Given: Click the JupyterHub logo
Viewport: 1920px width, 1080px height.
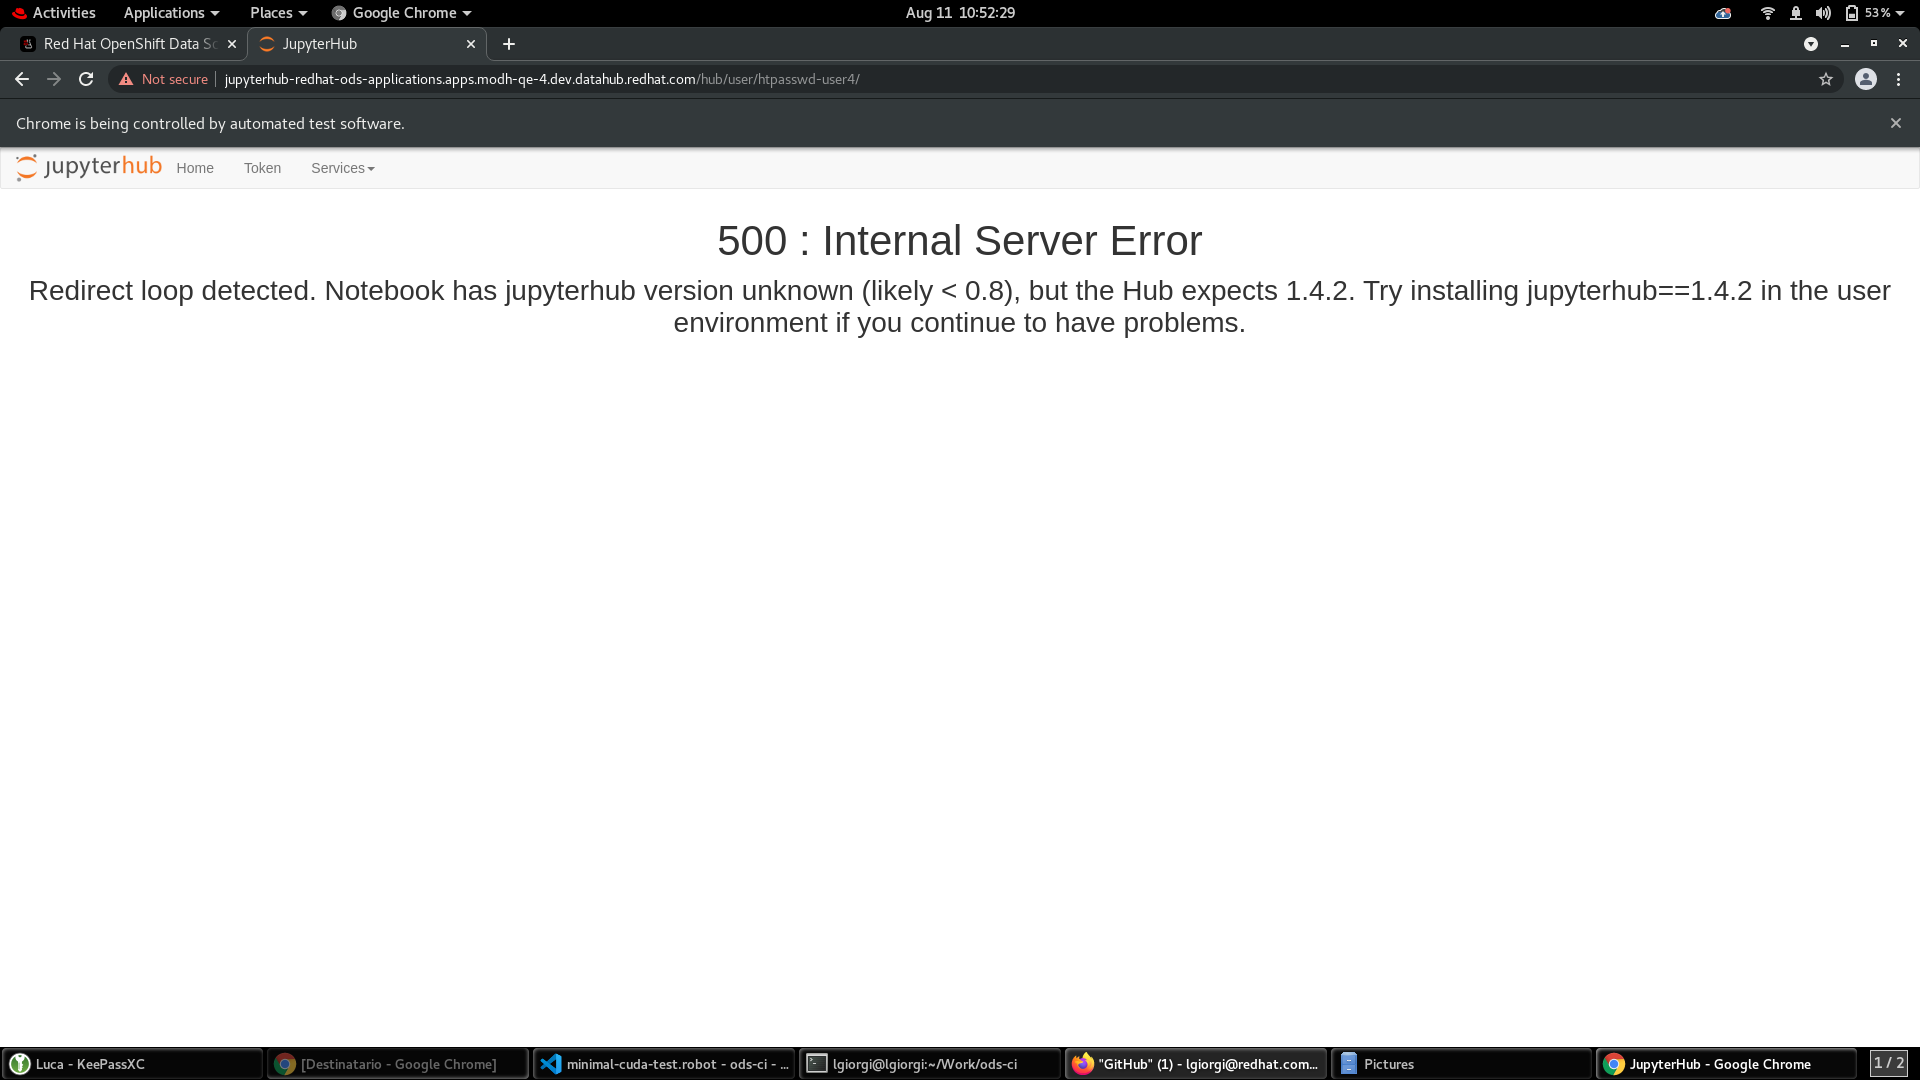Looking at the screenshot, I should tap(89, 167).
